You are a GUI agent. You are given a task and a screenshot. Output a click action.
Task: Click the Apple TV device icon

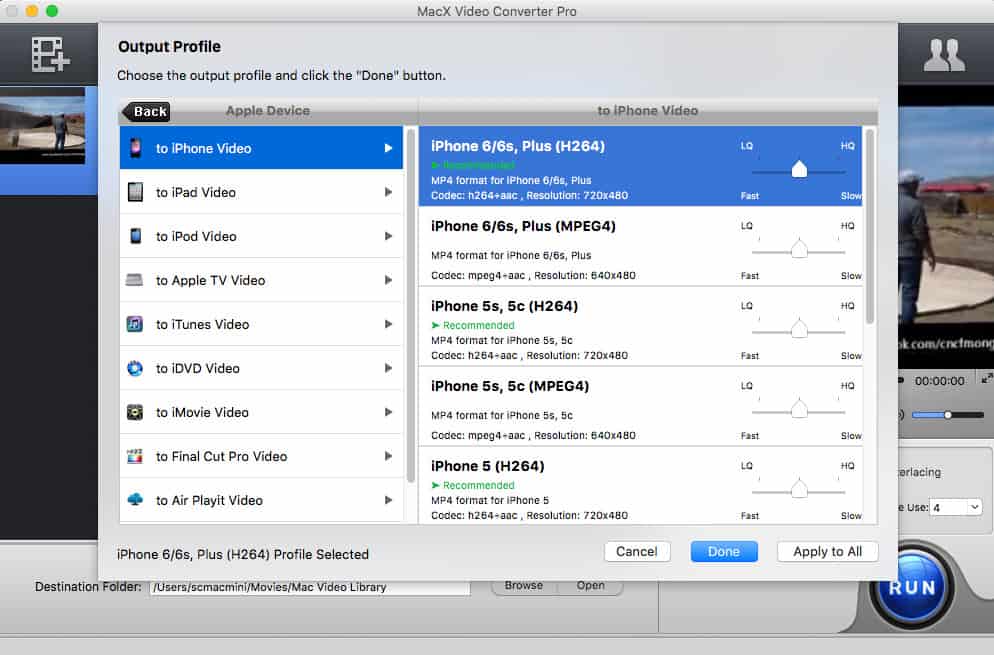(134, 280)
